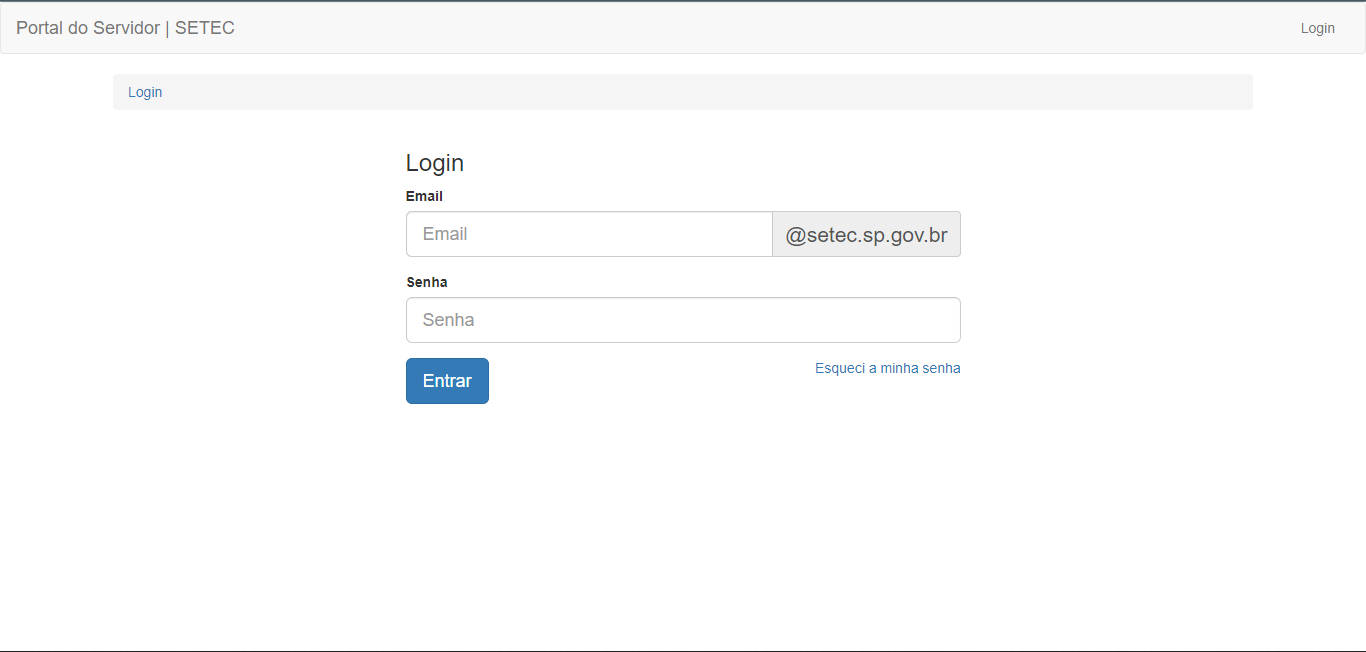This screenshot has height=652, width=1366.
Task: Place cursor in the Email placeholder text
Action: point(445,234)
